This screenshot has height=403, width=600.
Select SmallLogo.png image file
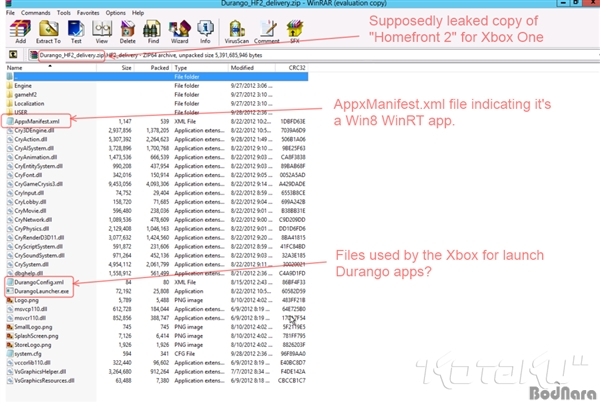point(33,327)
